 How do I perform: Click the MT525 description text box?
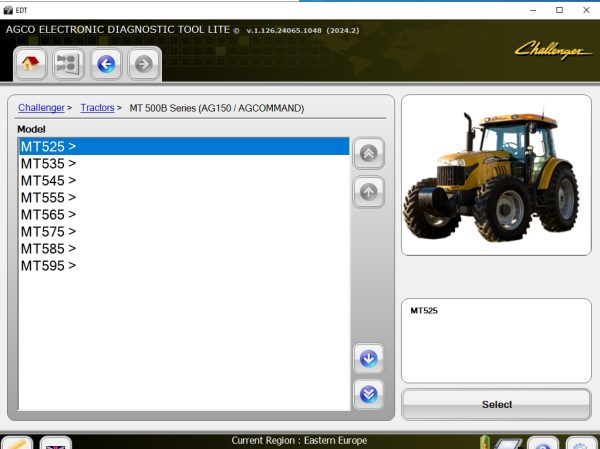tap(496, 341)
